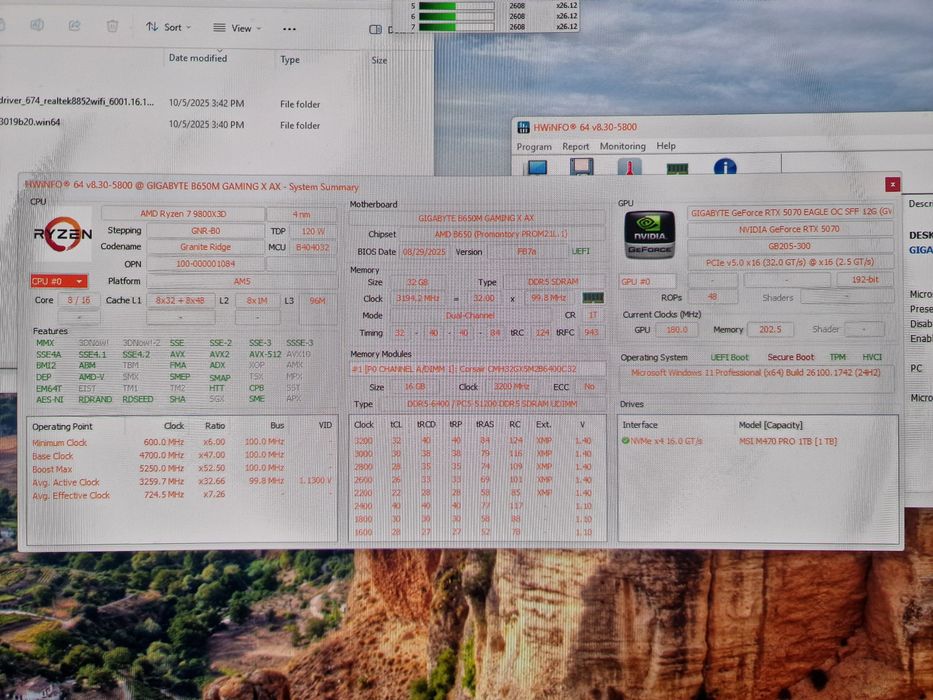
Task: Open the View dropdown in File Explorer
Action: tap(237, 28)
